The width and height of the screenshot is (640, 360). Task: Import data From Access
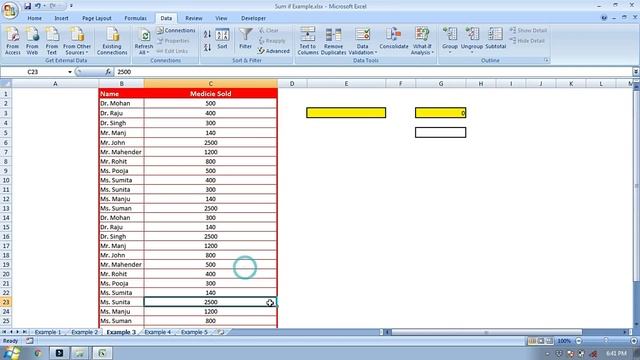coord(13,41)
